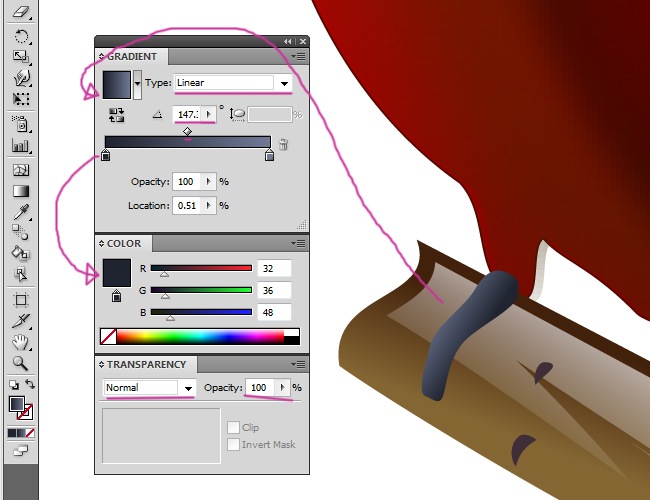Select the Column Graph tool
Screen dimensions: 650x500
tap(21, 146)
